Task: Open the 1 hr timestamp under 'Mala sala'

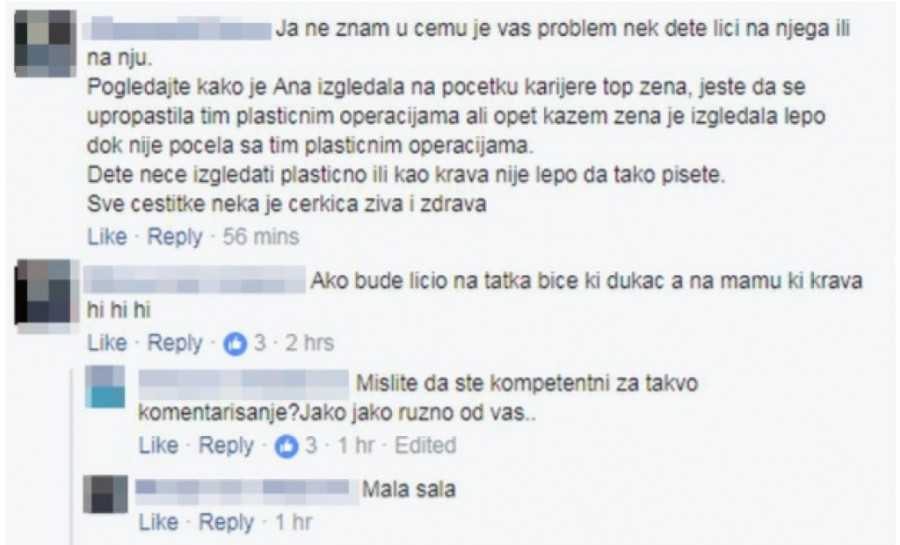Action: pos(293,522)
